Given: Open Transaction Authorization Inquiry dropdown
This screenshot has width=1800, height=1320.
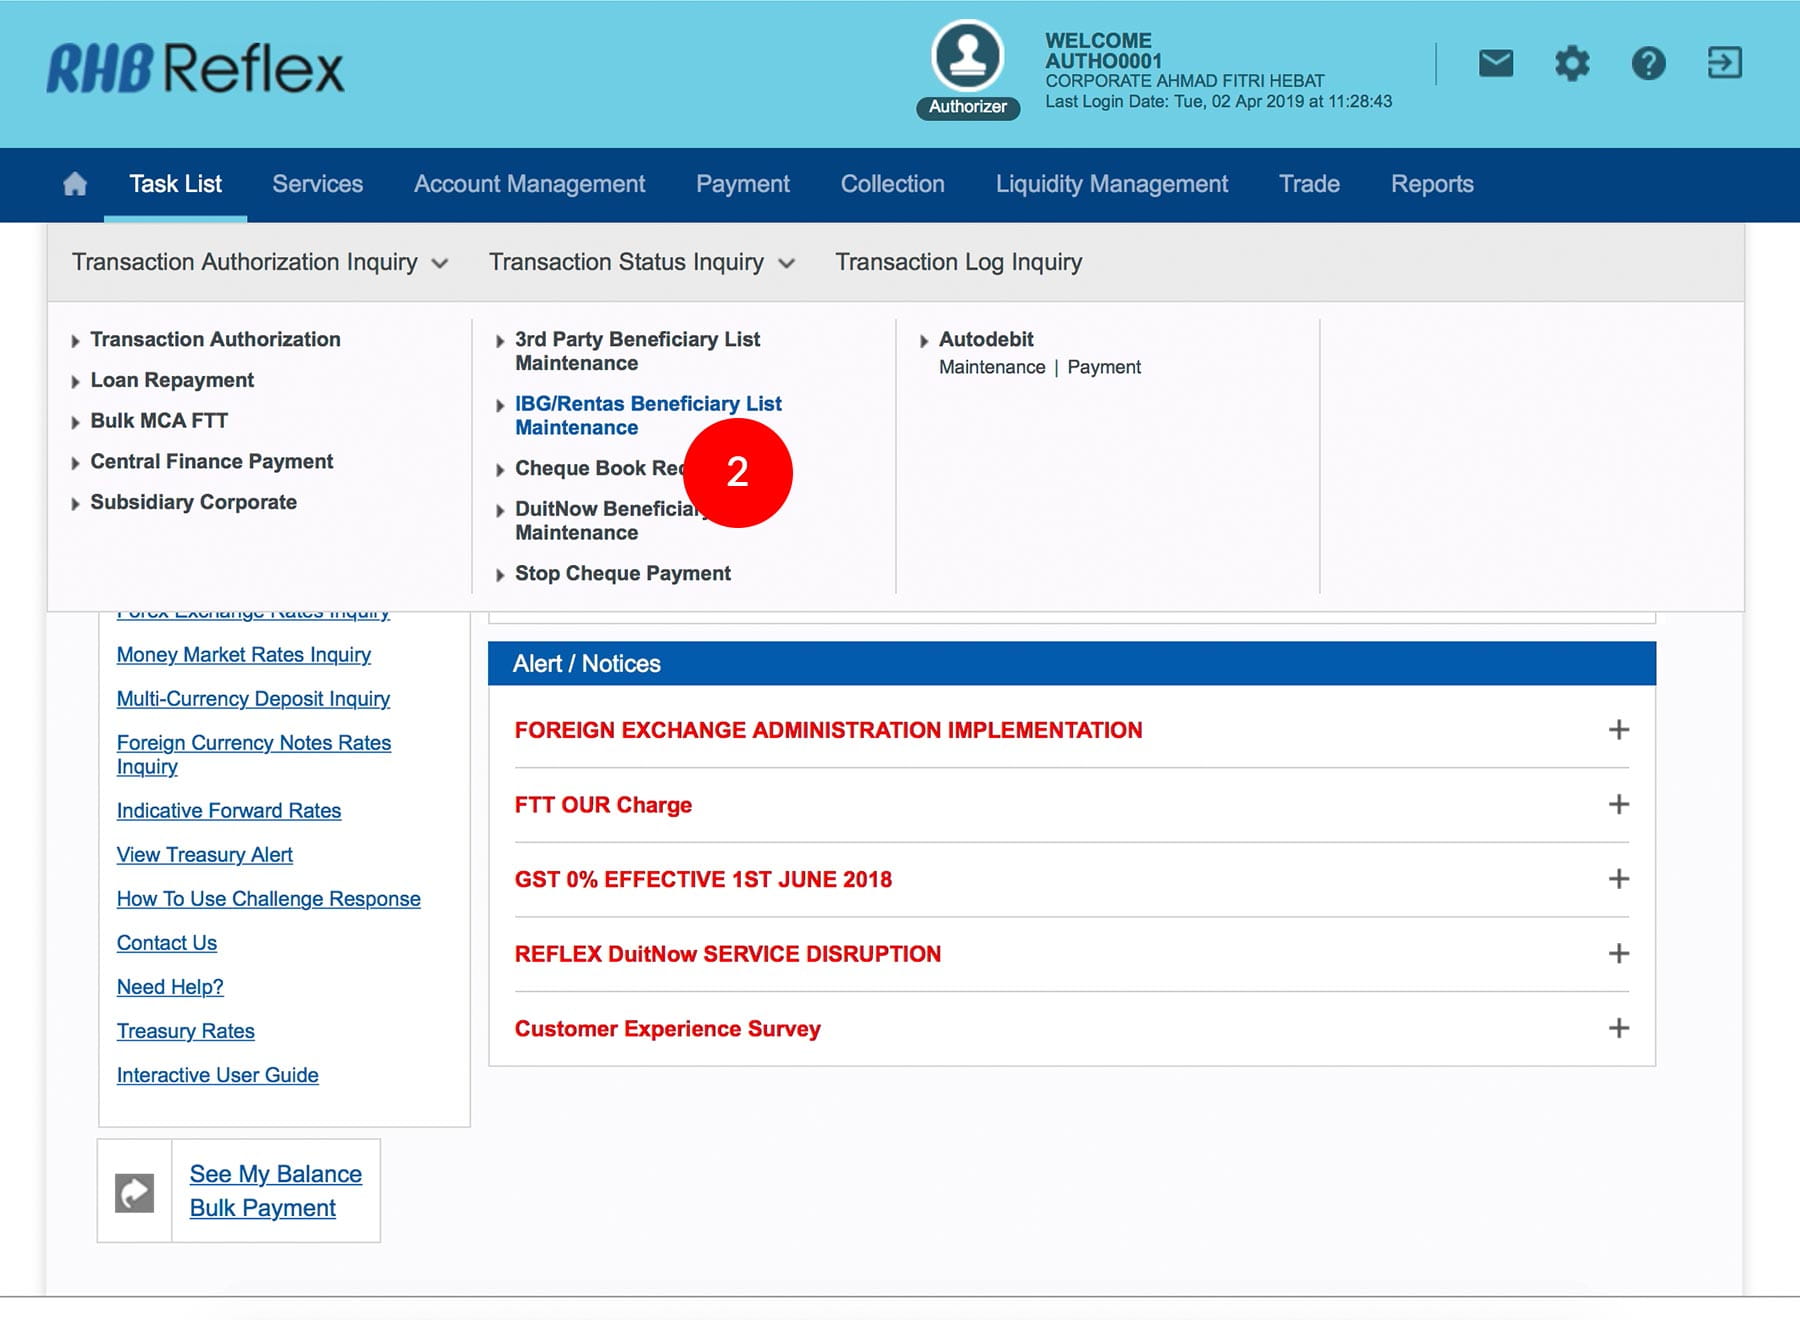Looking at the screenshot, I should (x=259, y=262).
